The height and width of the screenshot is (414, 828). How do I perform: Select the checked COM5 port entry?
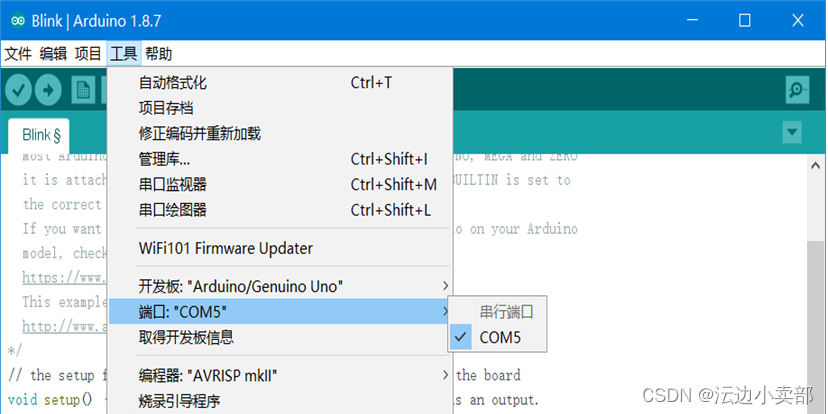pyautogui.click(x=497, y=337)
